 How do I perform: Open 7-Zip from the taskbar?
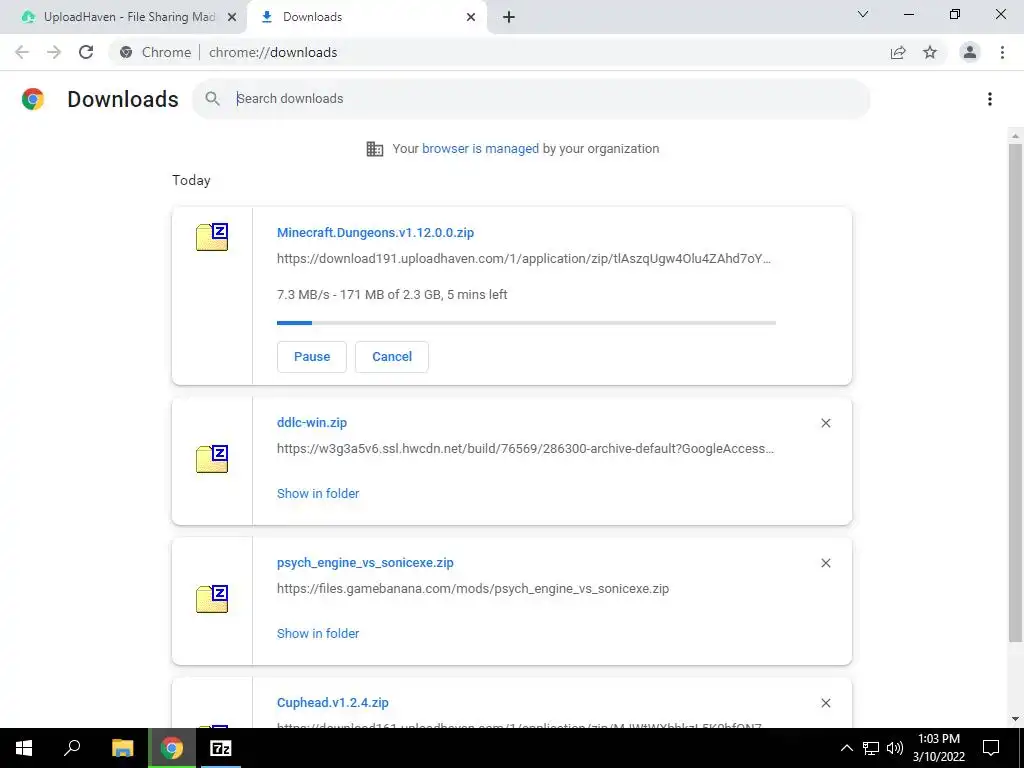pyautogui.click(x=220, y=748)
